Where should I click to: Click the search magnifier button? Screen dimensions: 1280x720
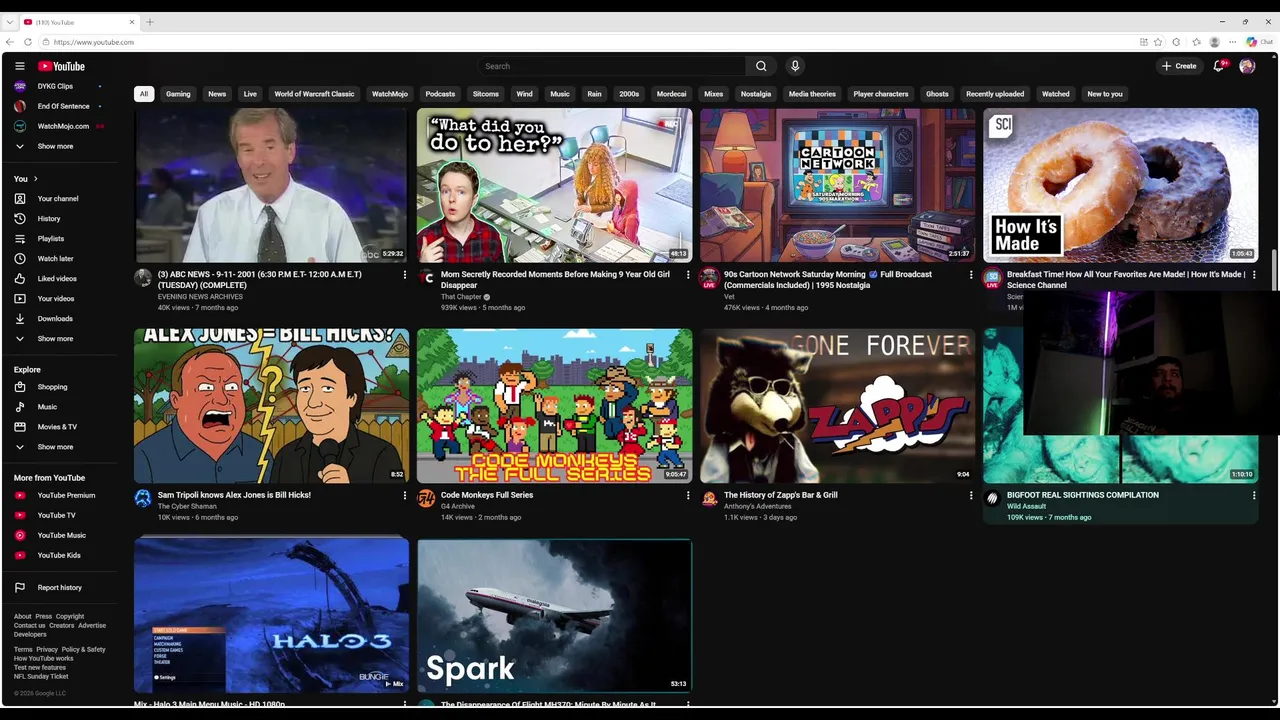tap(761, 66)
